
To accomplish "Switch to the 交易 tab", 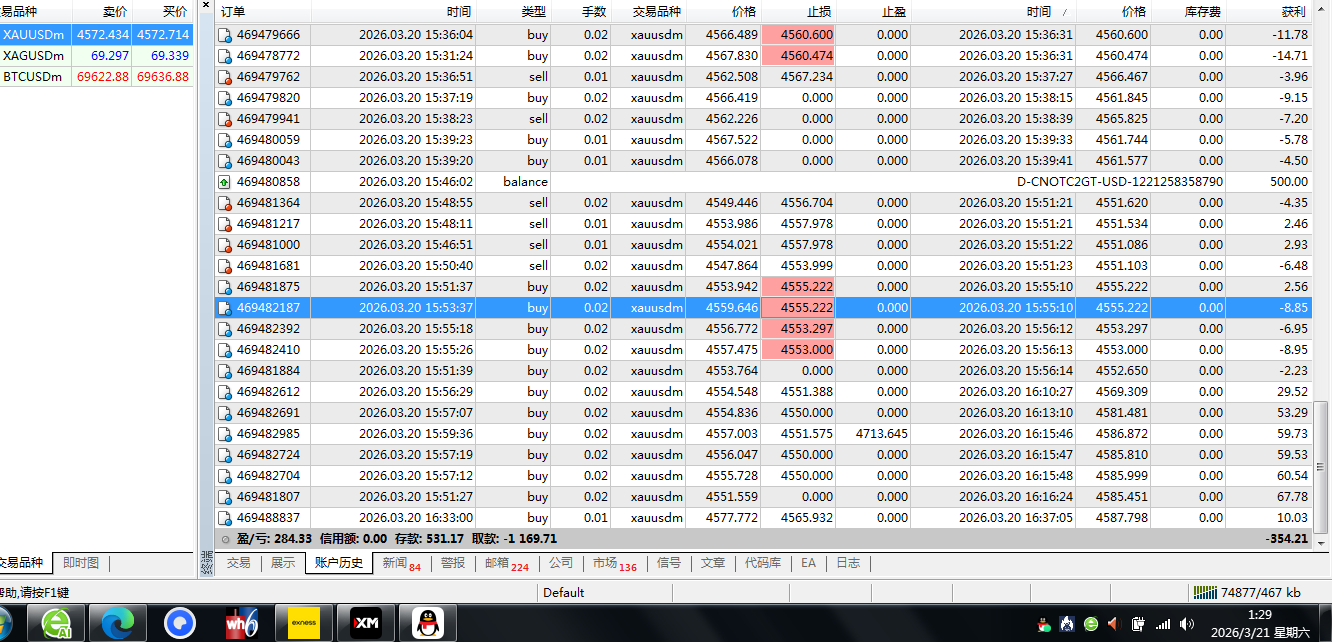I will pos(238,563).
